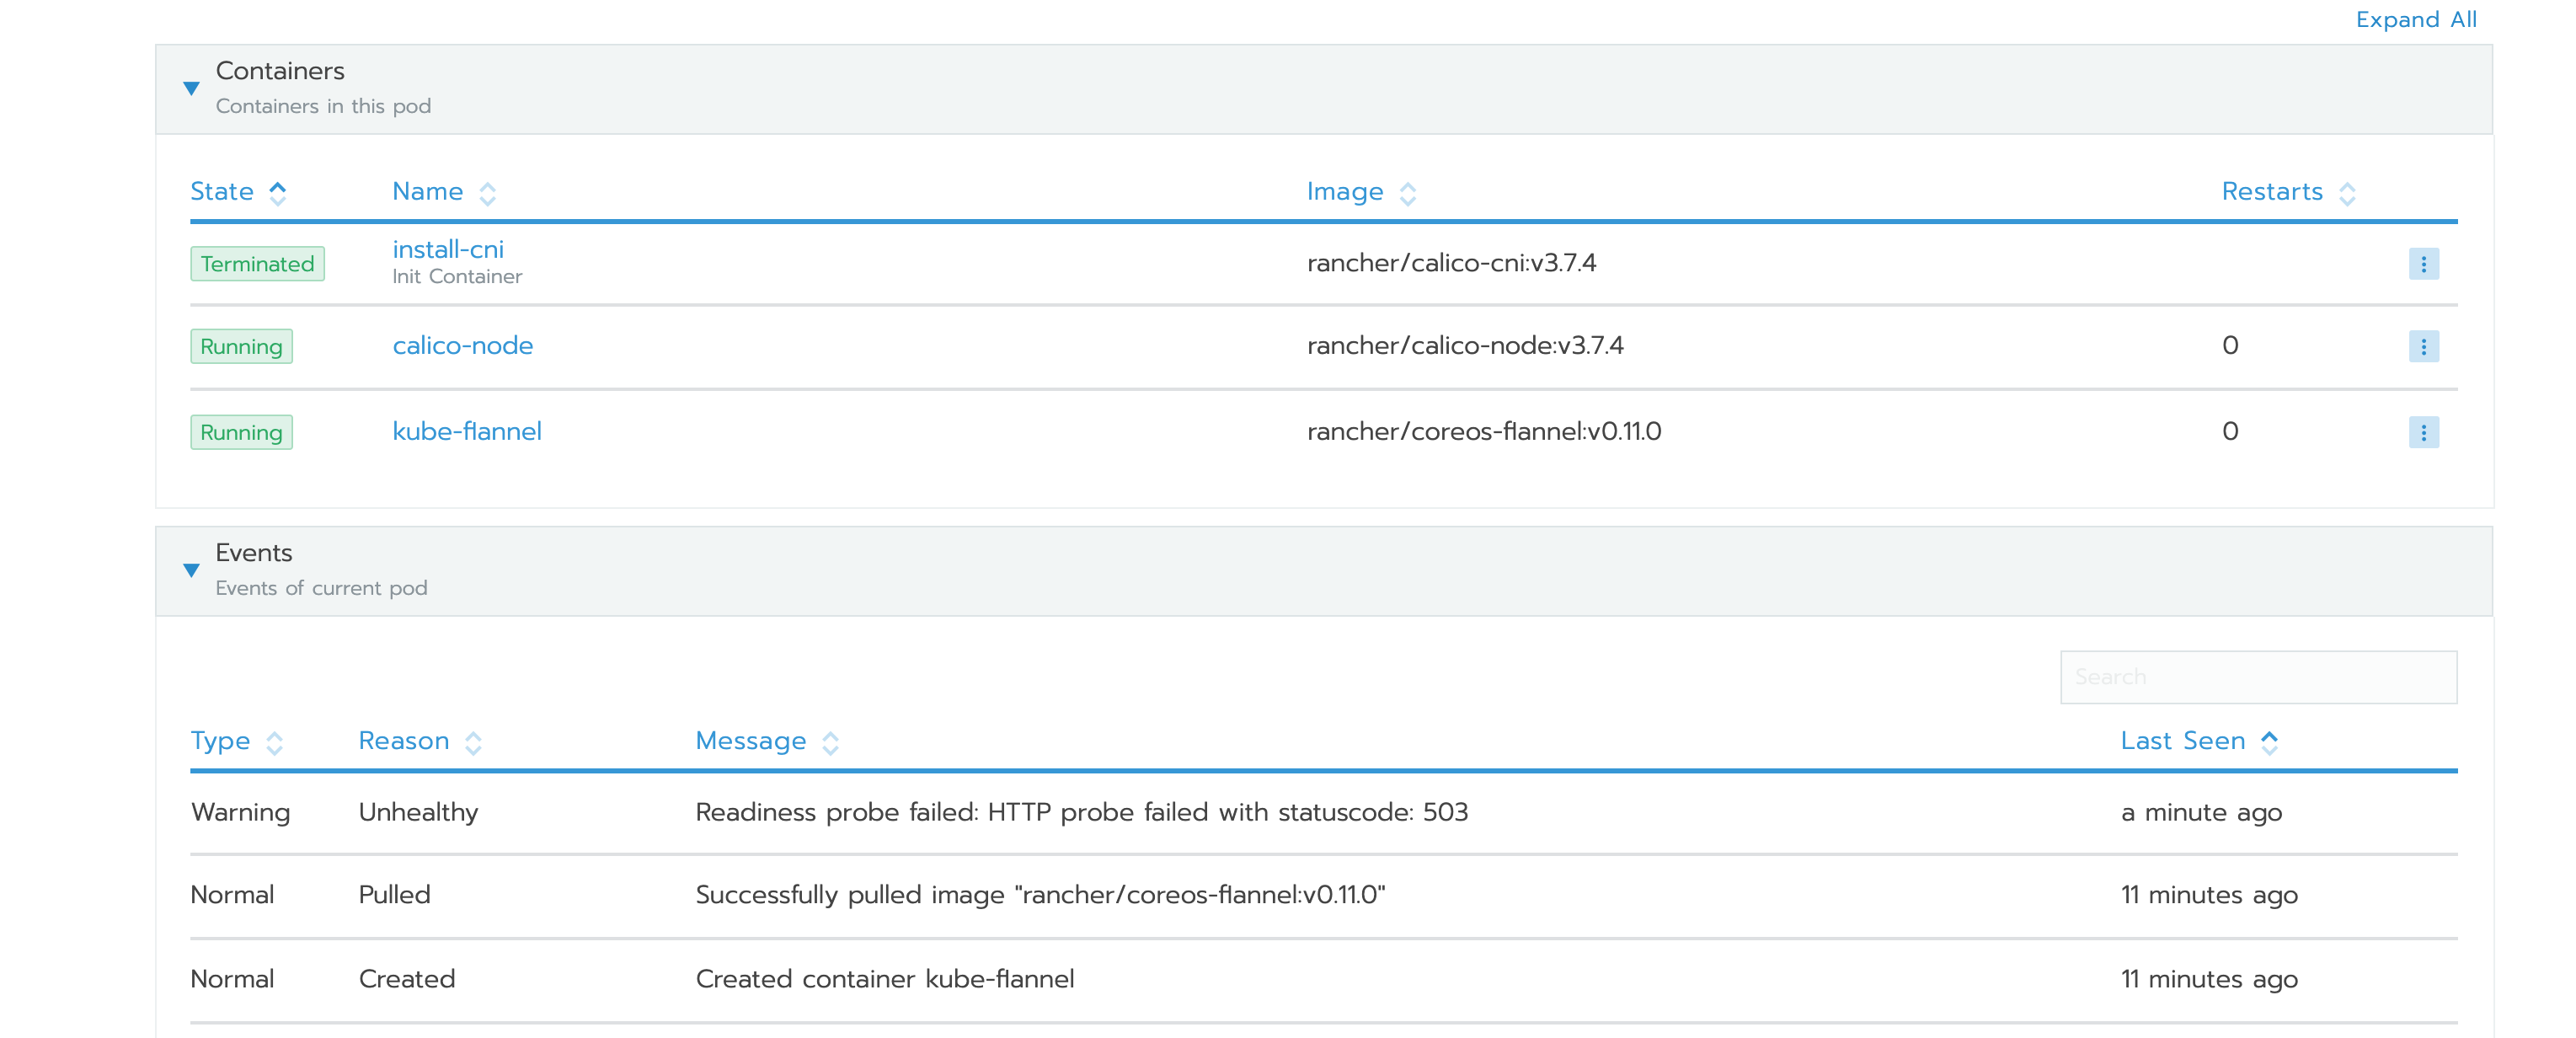Click Running badge for kube-flannel
Screen dimensions: 2576x1038
pyautogui.click(x=241, y=432)
